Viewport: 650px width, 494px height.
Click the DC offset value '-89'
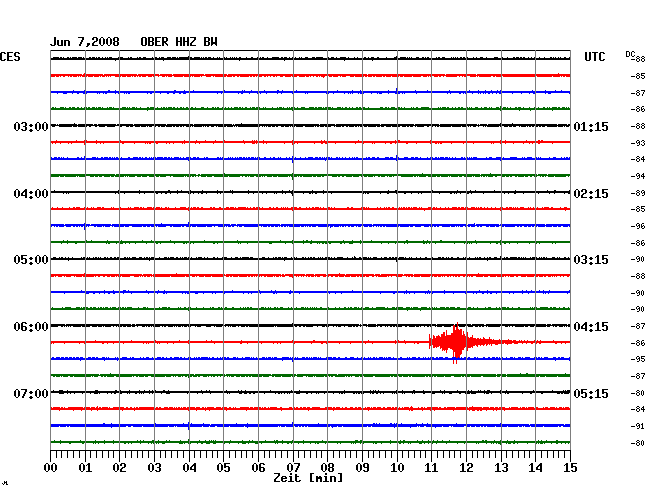(638, 193)
